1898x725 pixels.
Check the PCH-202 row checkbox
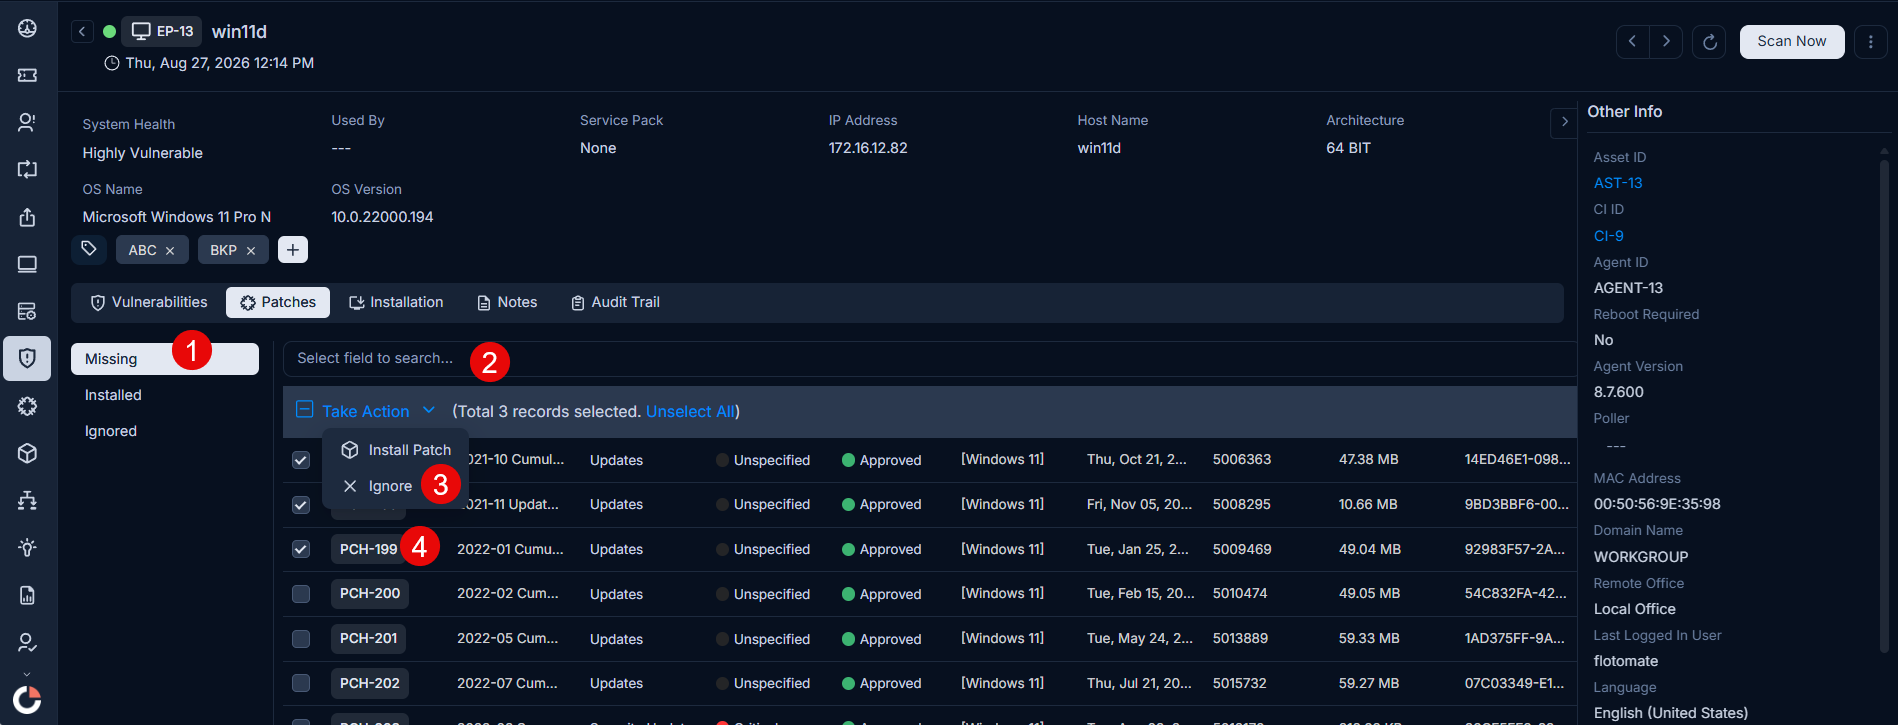[301, 683]
